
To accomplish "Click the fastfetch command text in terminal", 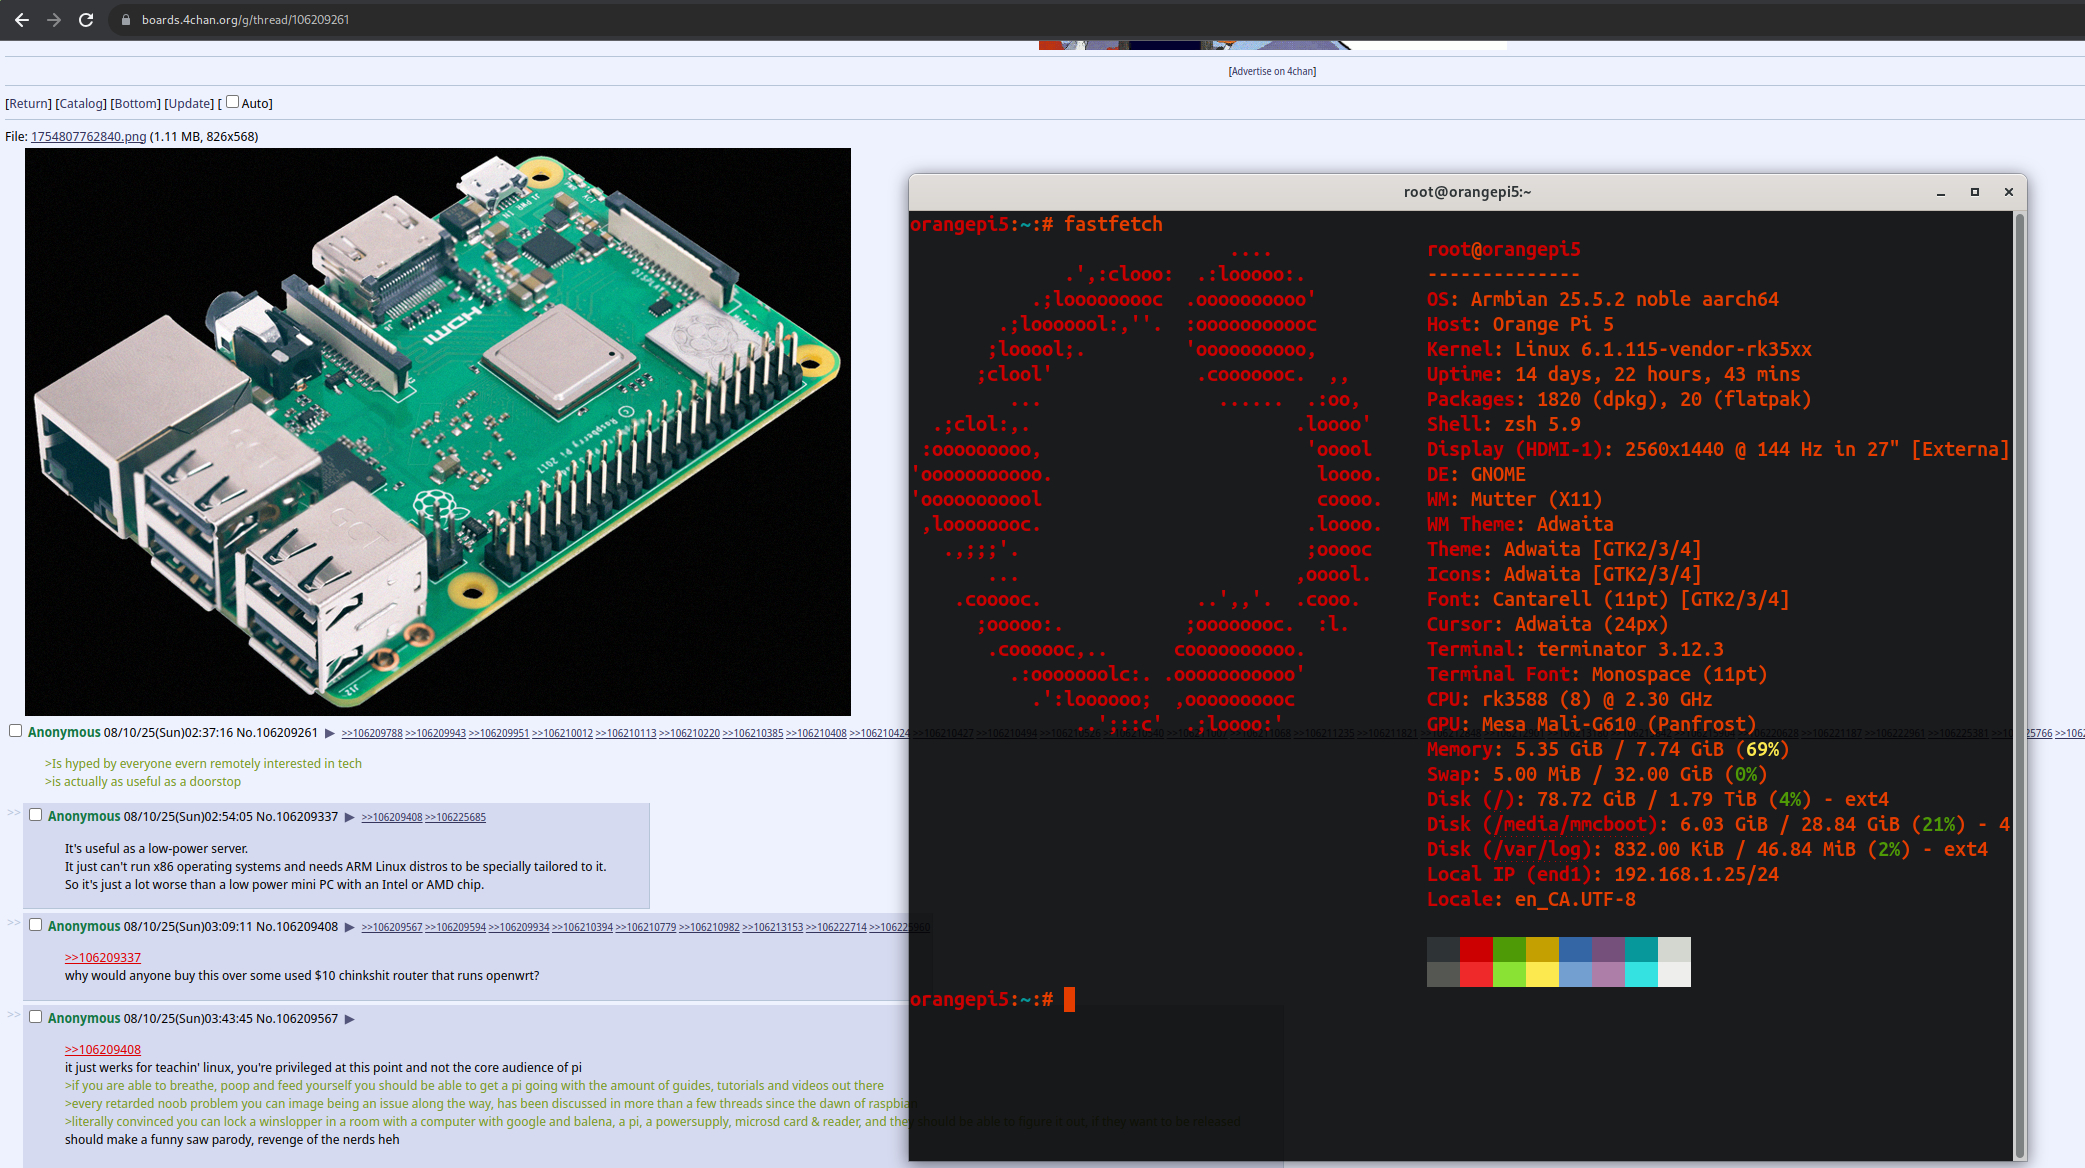I will click(x=1113, y=224).
